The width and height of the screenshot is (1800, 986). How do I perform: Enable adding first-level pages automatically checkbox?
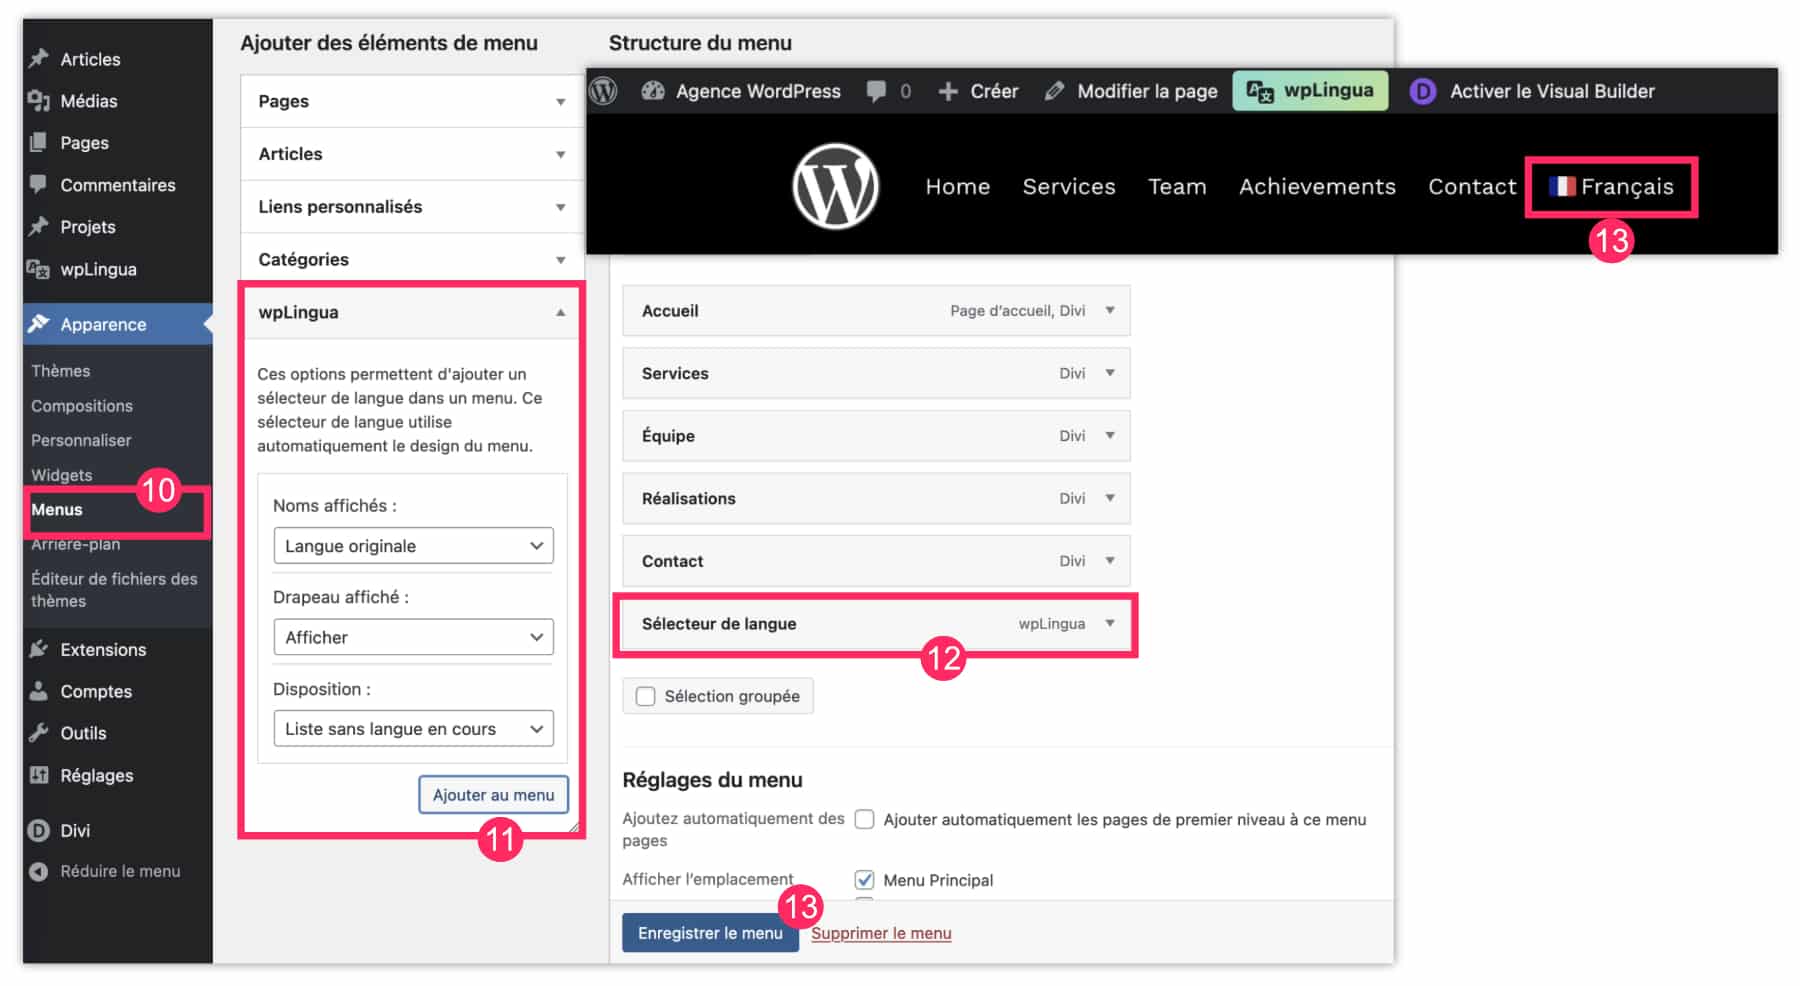coord(865,820)
